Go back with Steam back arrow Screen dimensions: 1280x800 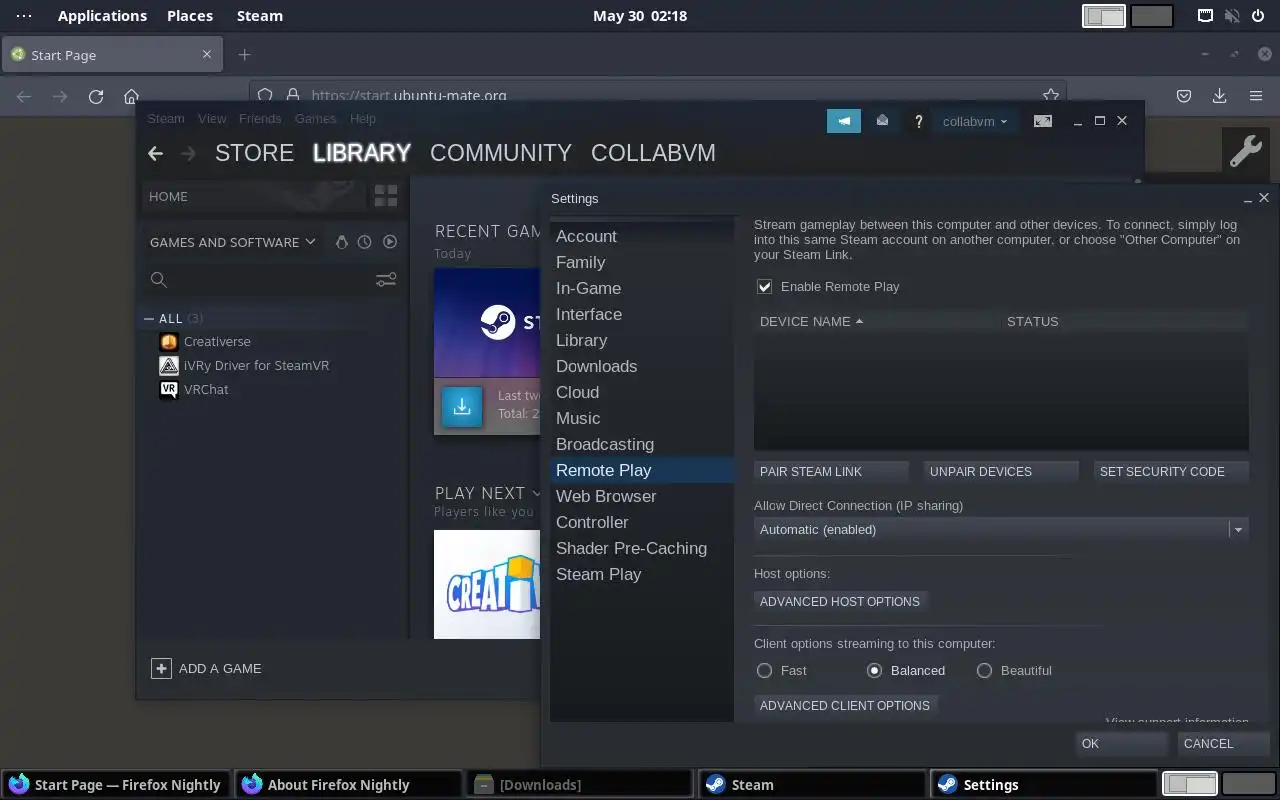(155, 153)
